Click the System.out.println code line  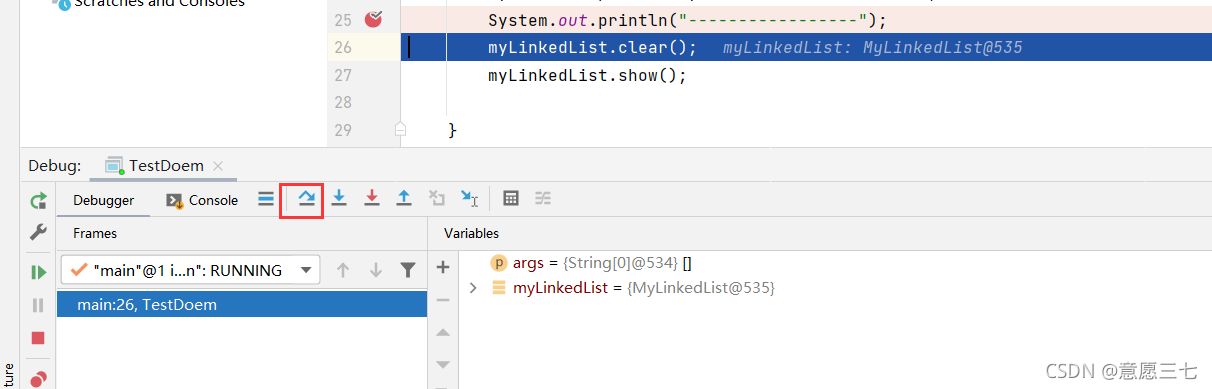click(687, 21)
